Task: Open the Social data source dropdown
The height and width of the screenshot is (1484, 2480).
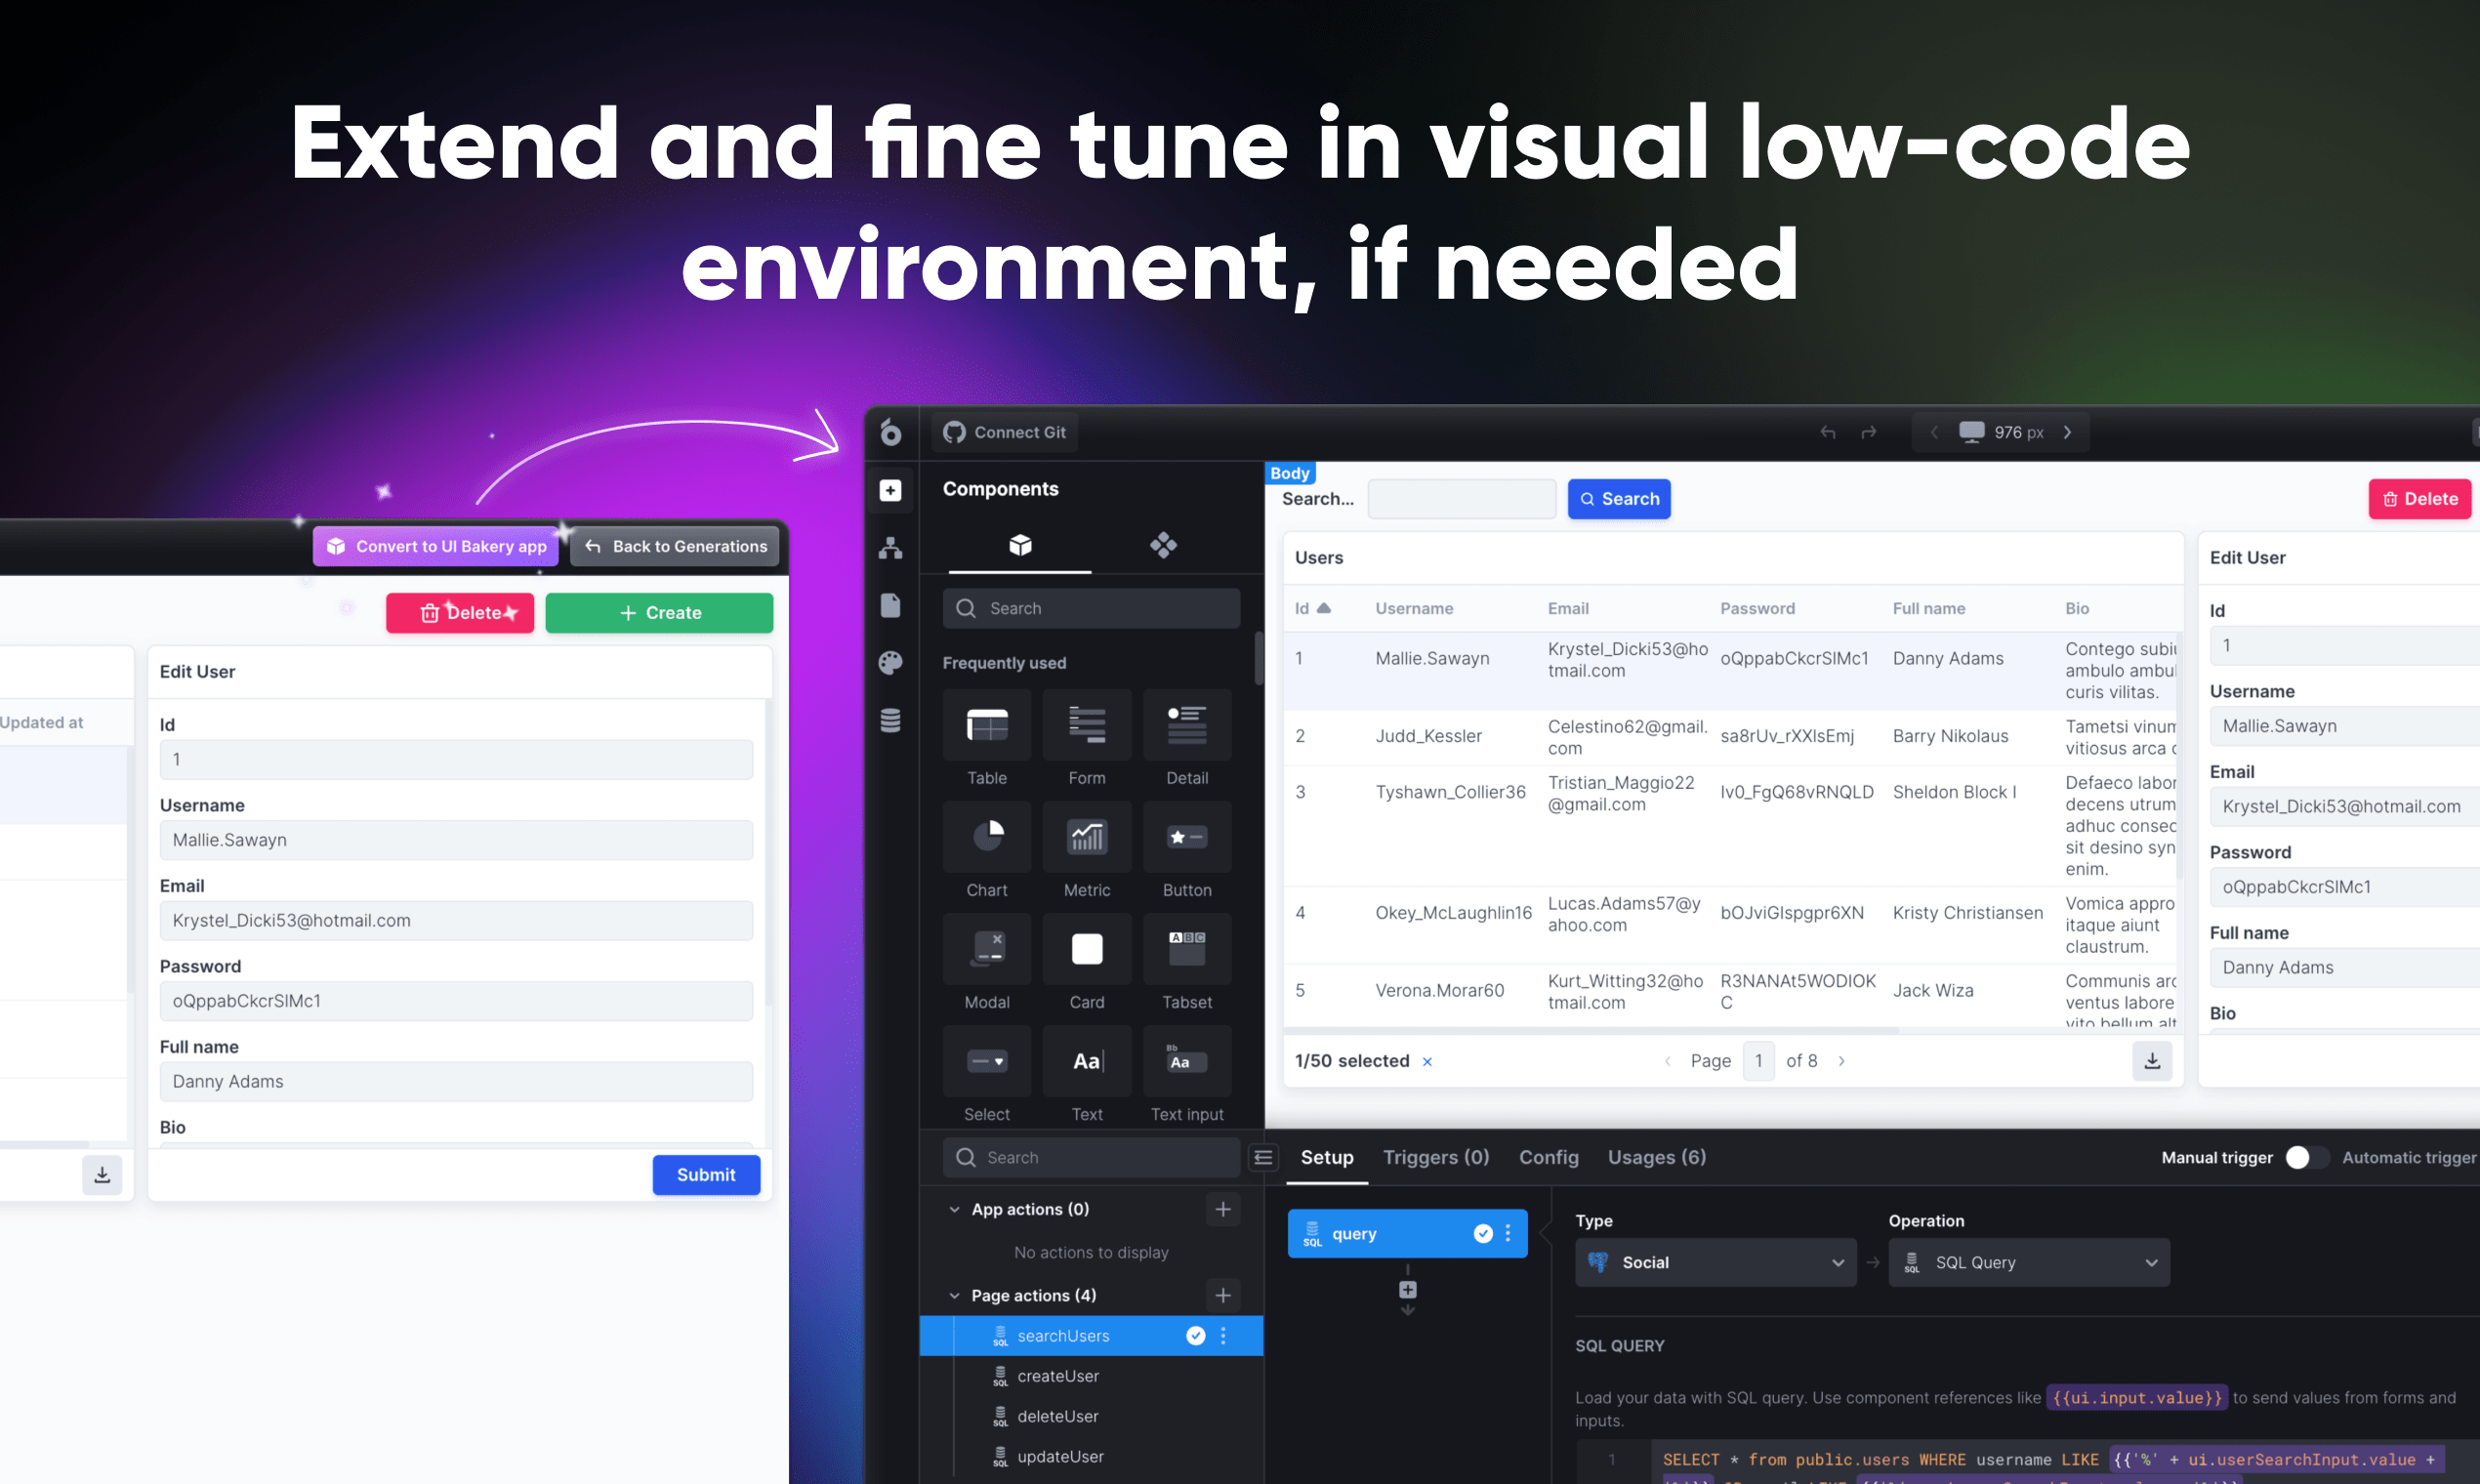Action: tap(1715, 1263)
